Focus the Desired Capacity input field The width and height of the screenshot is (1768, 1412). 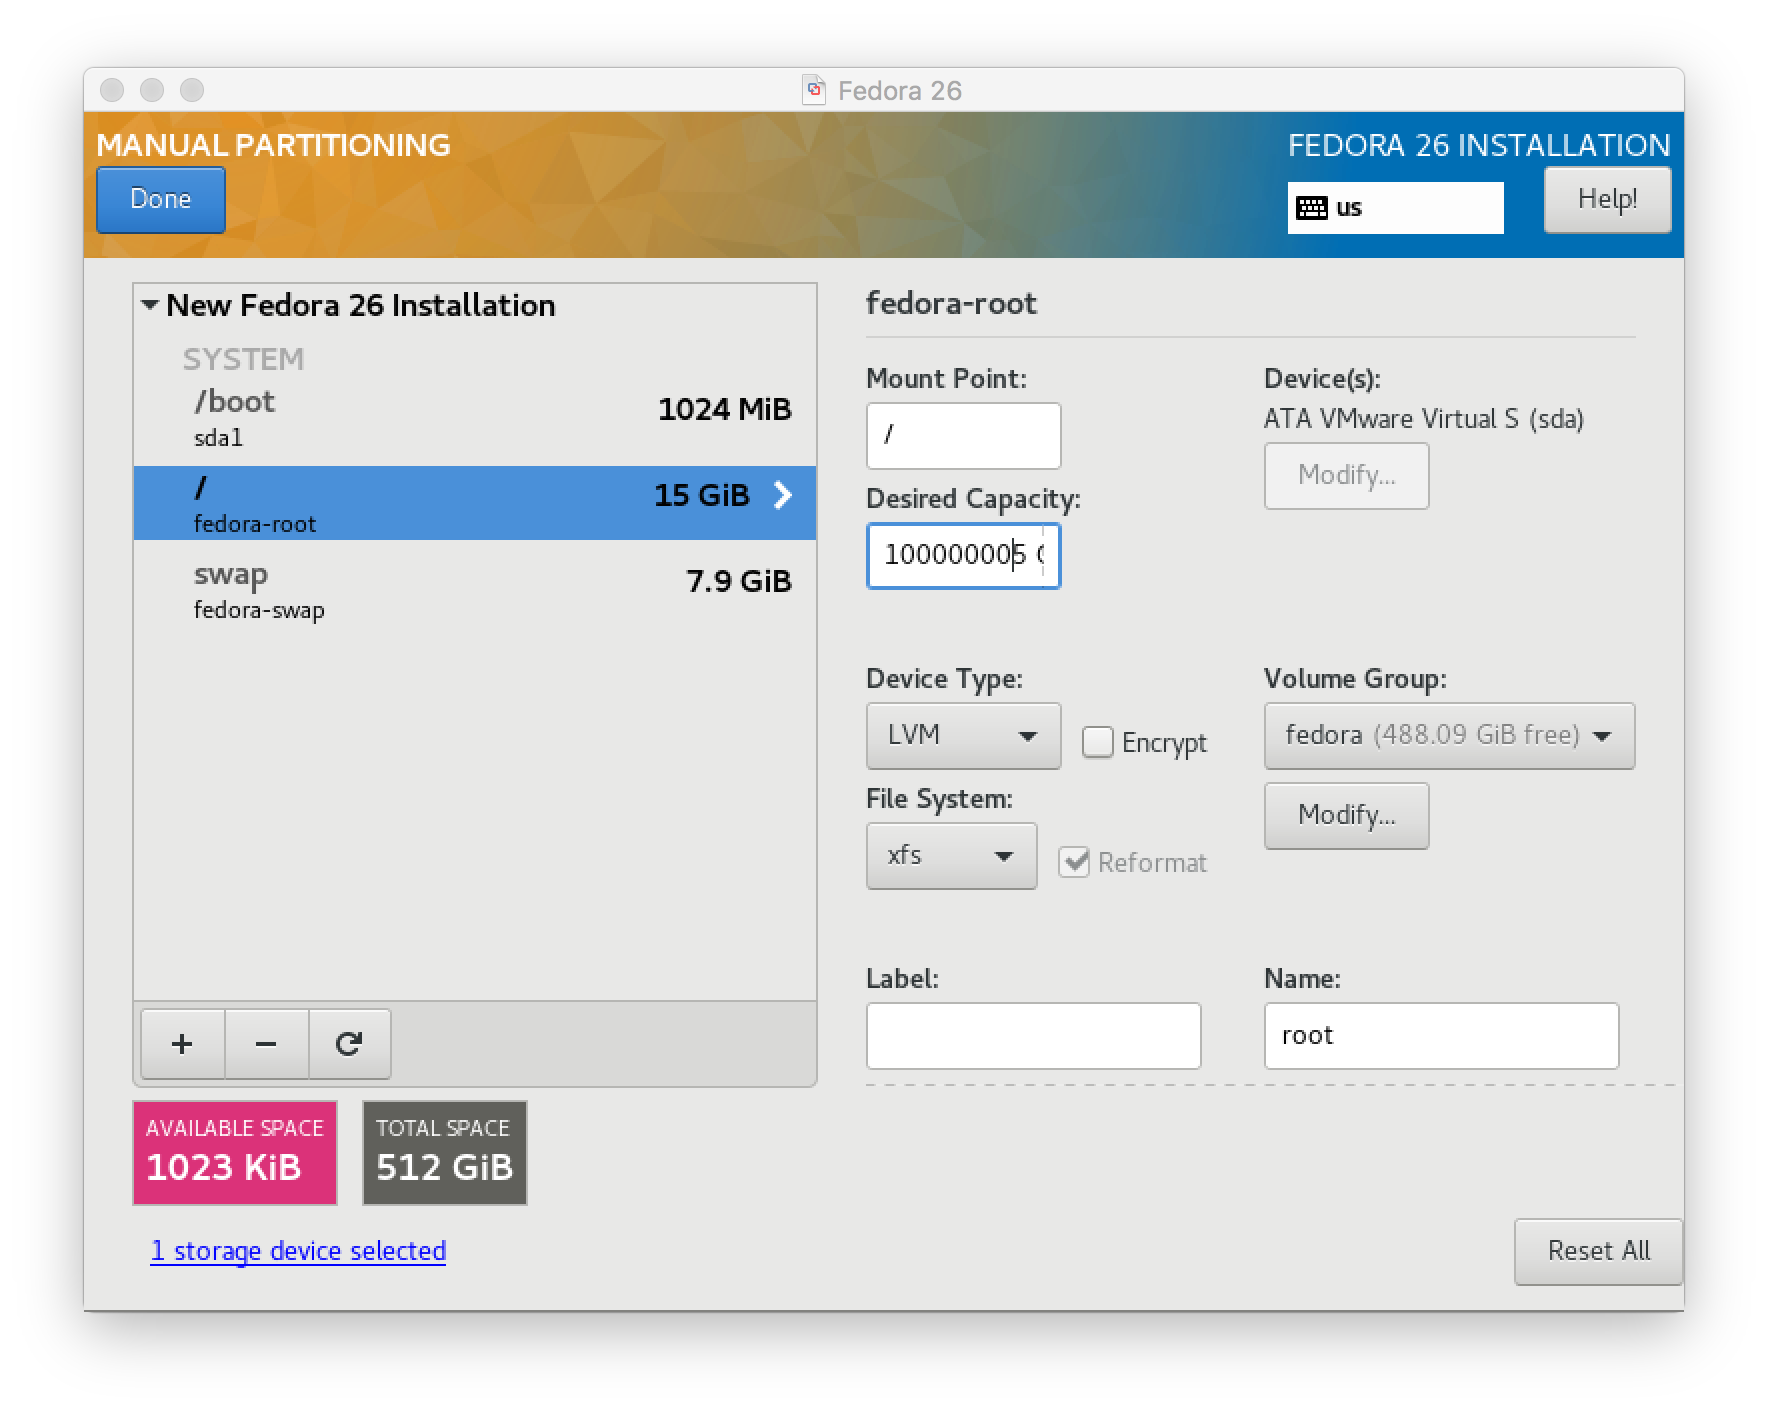[x=963, y=556]
